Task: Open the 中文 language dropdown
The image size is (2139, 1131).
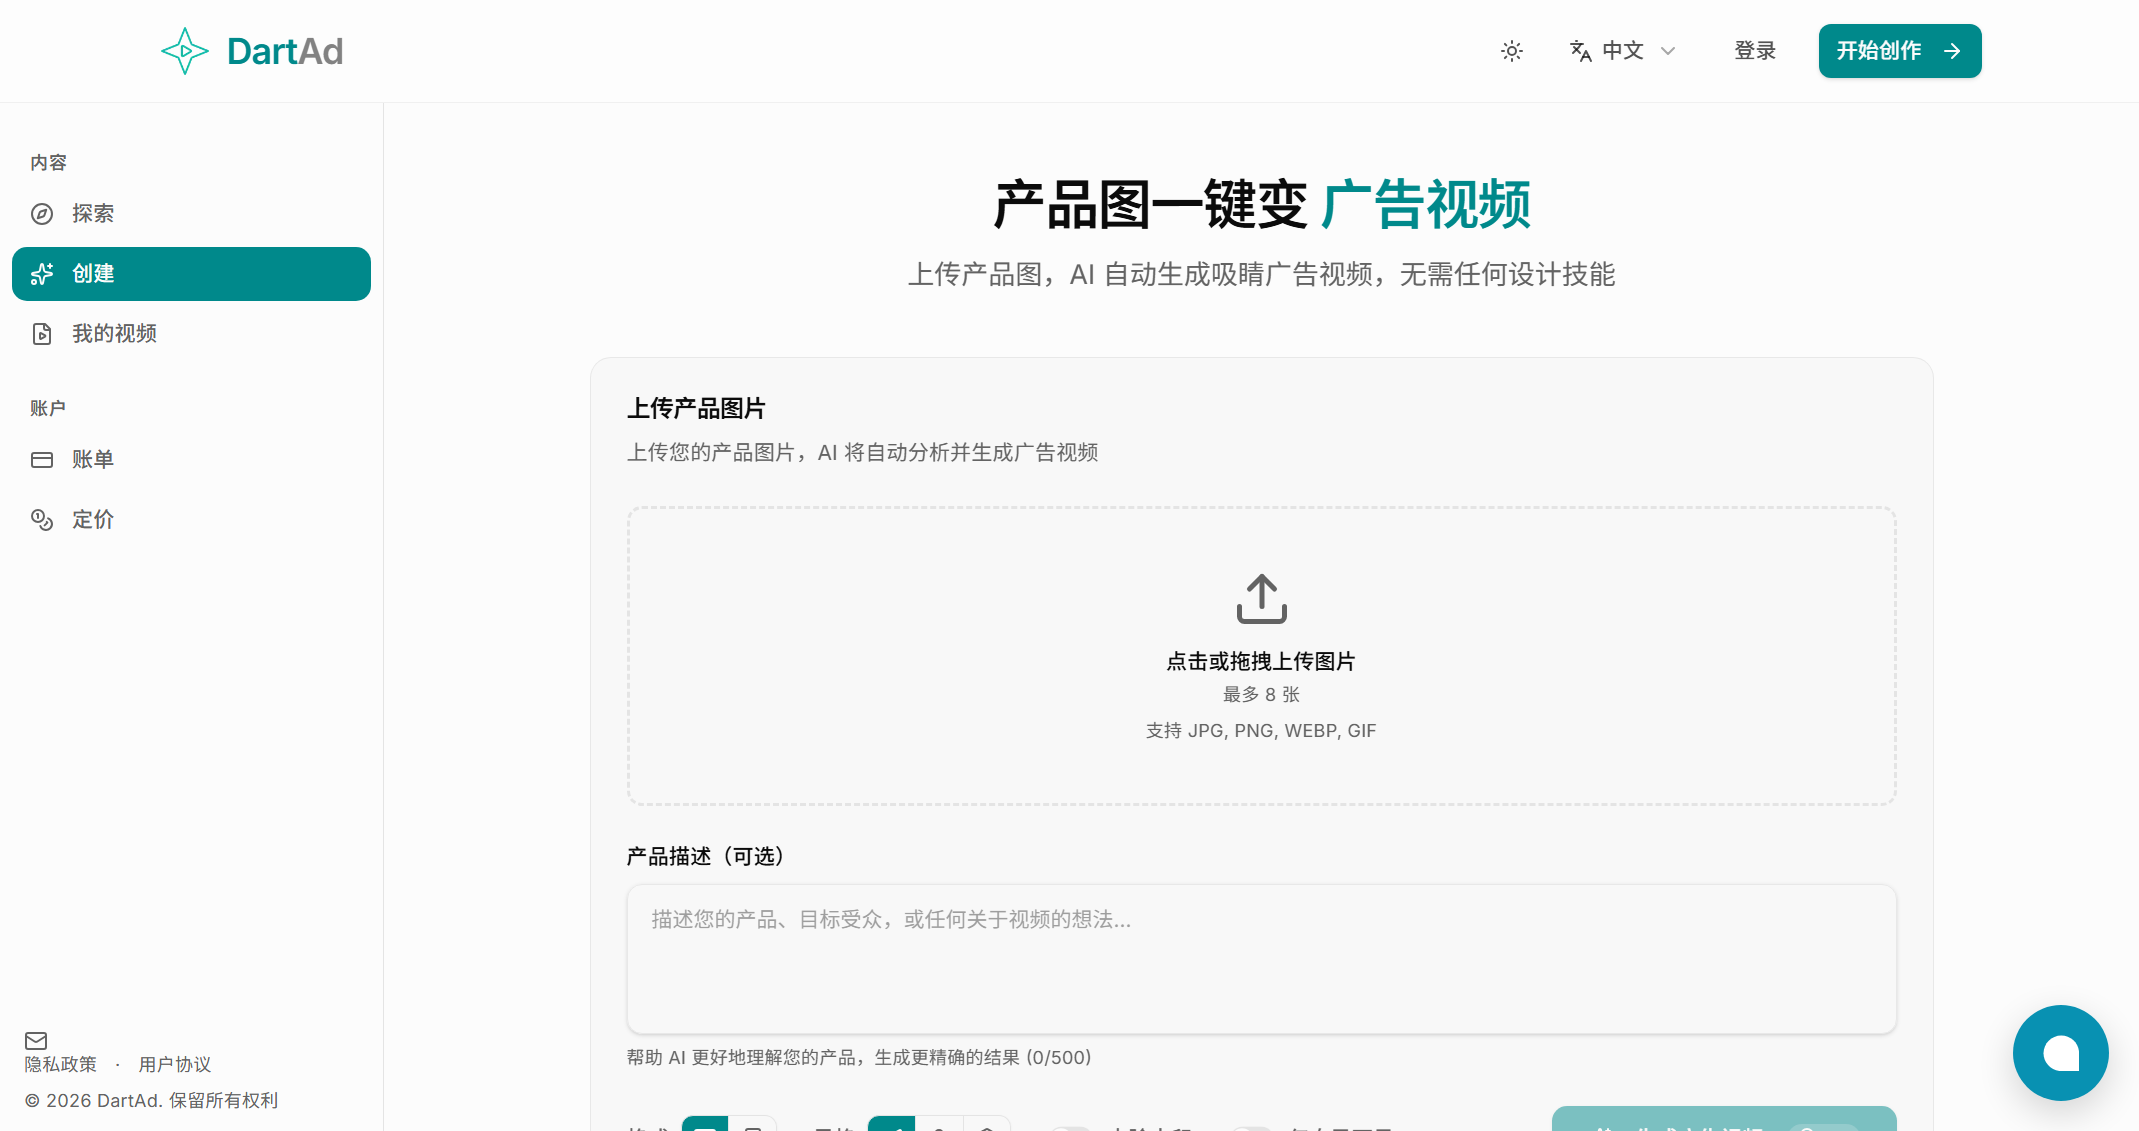Action: (1622, 51)
